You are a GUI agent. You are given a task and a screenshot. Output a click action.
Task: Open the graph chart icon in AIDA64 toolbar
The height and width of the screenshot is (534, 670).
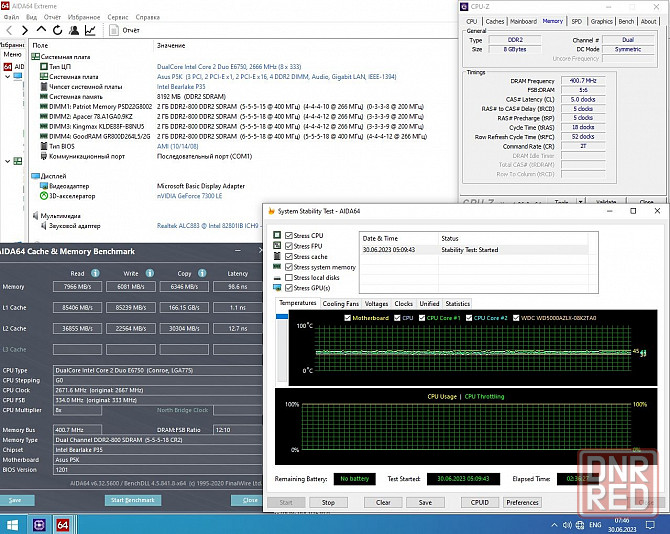[90, 30]
